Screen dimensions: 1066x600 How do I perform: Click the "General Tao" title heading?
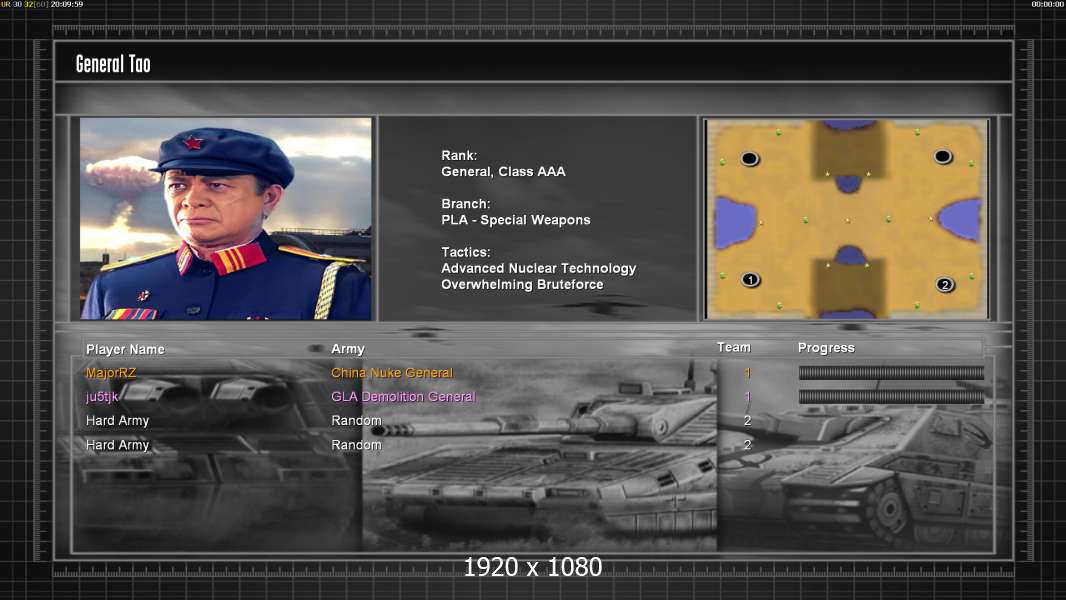coord(113,64)
